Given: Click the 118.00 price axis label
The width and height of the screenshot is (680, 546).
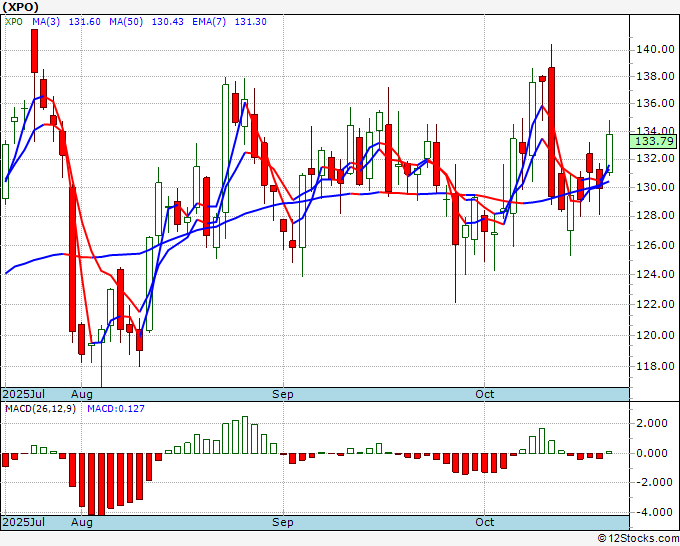Looking at the screenshot, I should point(655,366).
